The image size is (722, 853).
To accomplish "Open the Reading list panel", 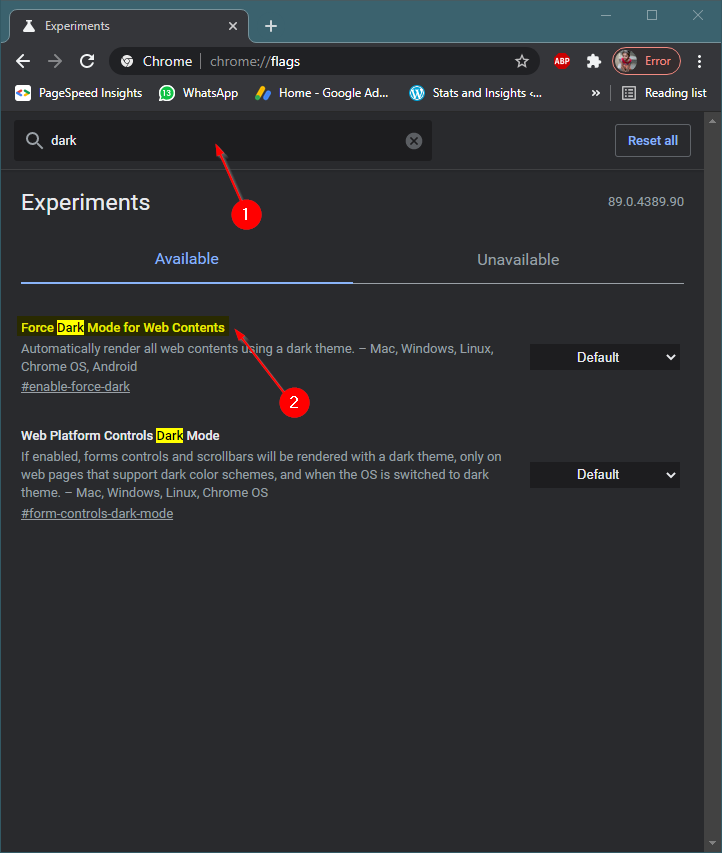I will [x=664, y=93].
